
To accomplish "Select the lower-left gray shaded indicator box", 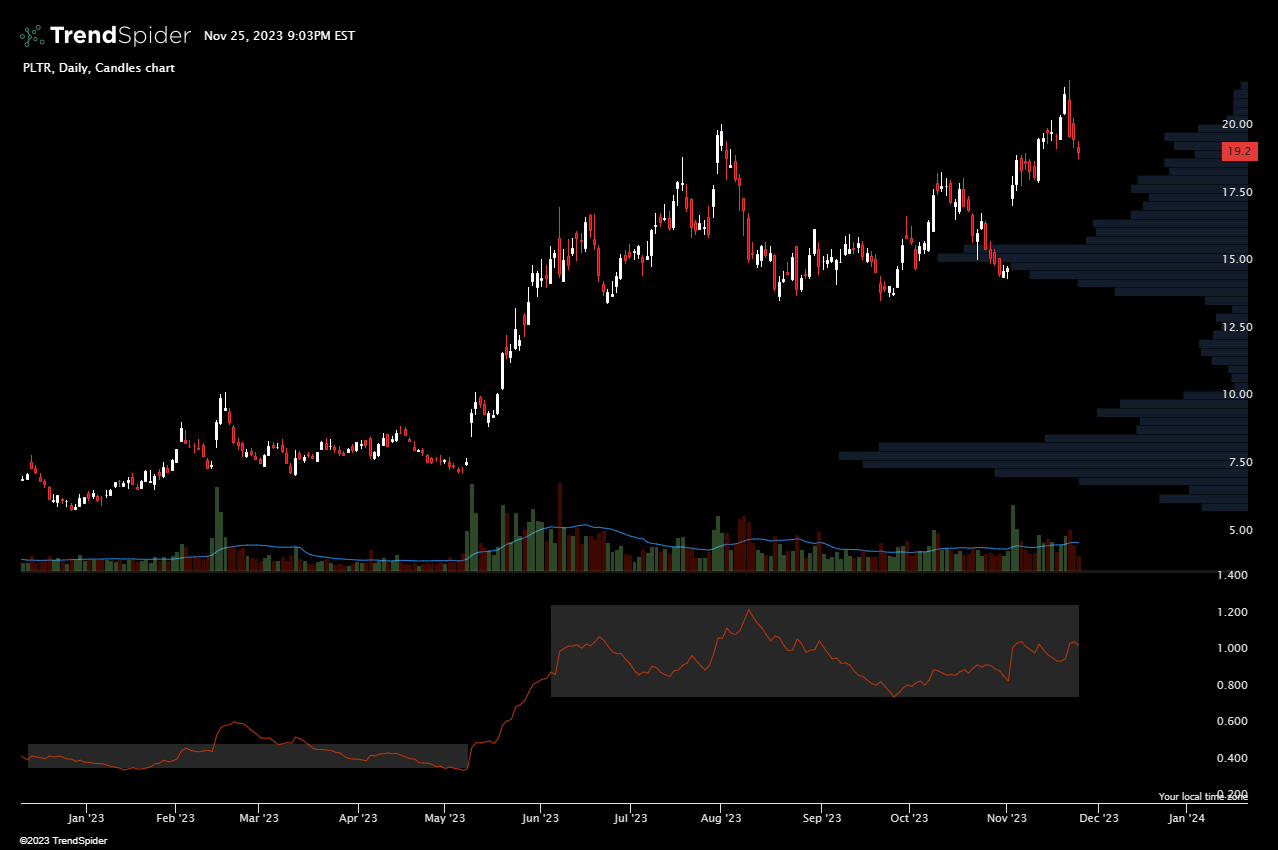I will 246,756.
